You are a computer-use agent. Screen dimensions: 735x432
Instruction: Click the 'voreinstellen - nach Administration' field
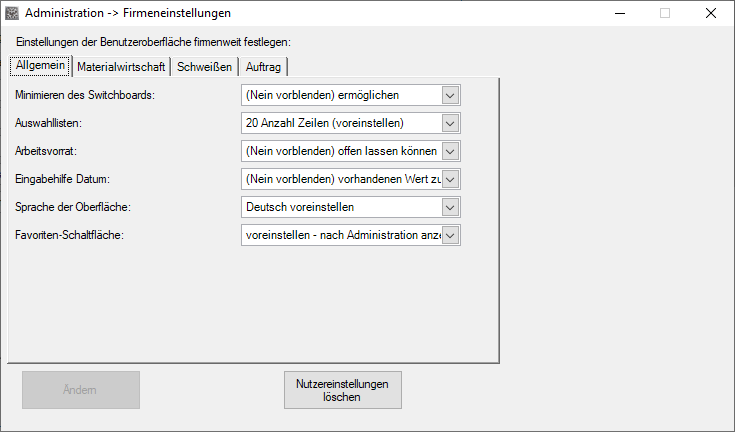click(340, 235)
